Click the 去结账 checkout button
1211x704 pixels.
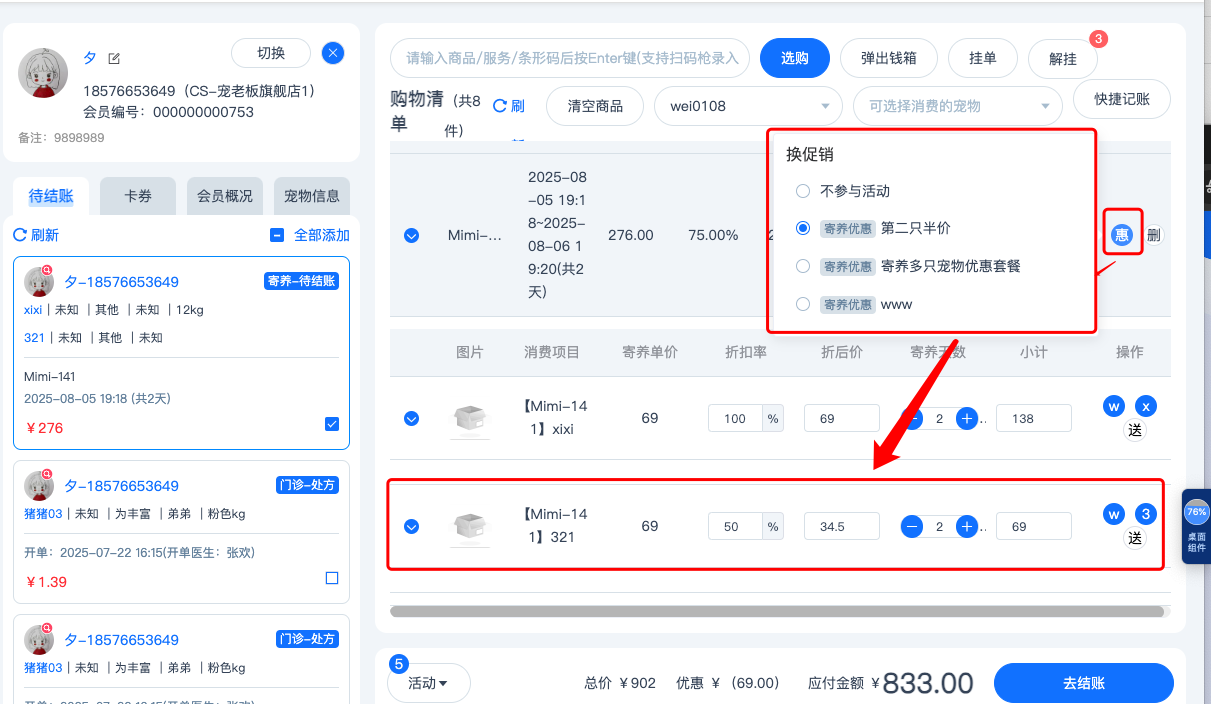coord(1083,683)
